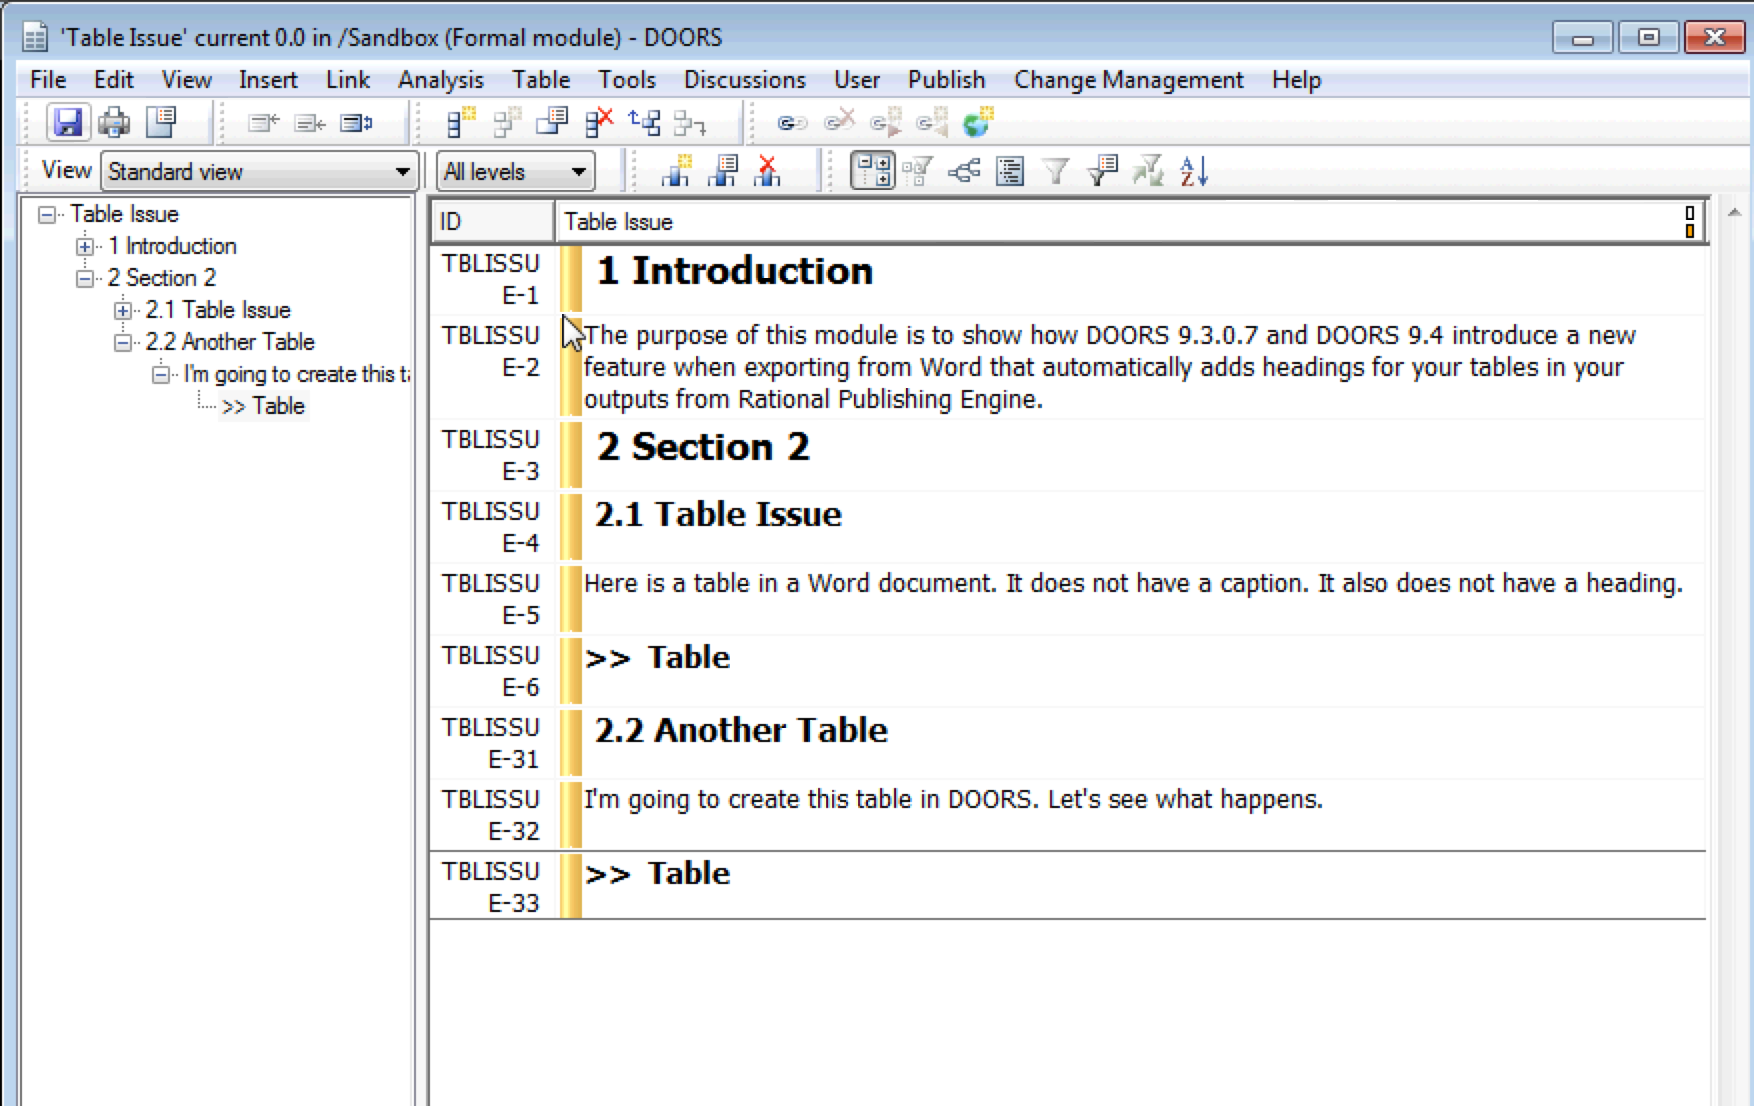The height and width of the screenshot is (1106, 1754).
Task: Expand the 1 Introduction tree node
Action: [x=85, y=246]
